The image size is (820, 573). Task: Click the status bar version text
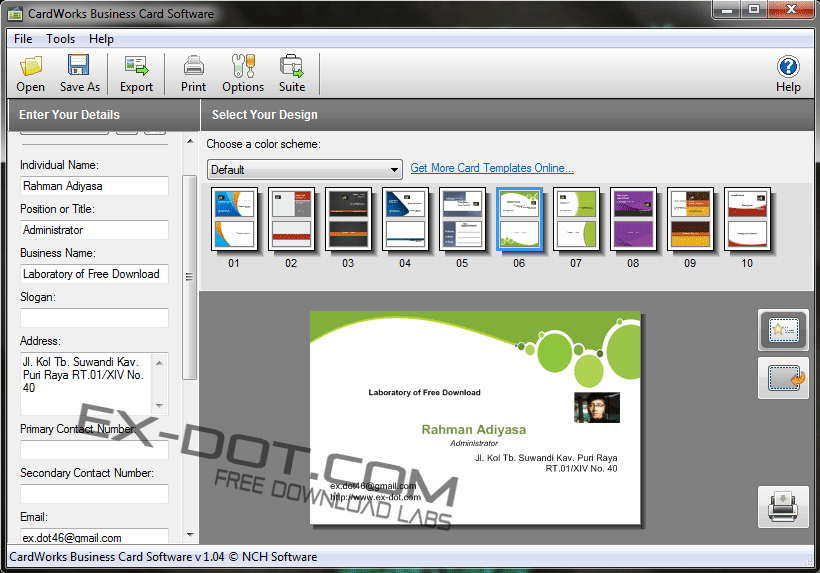click(163, 557)
